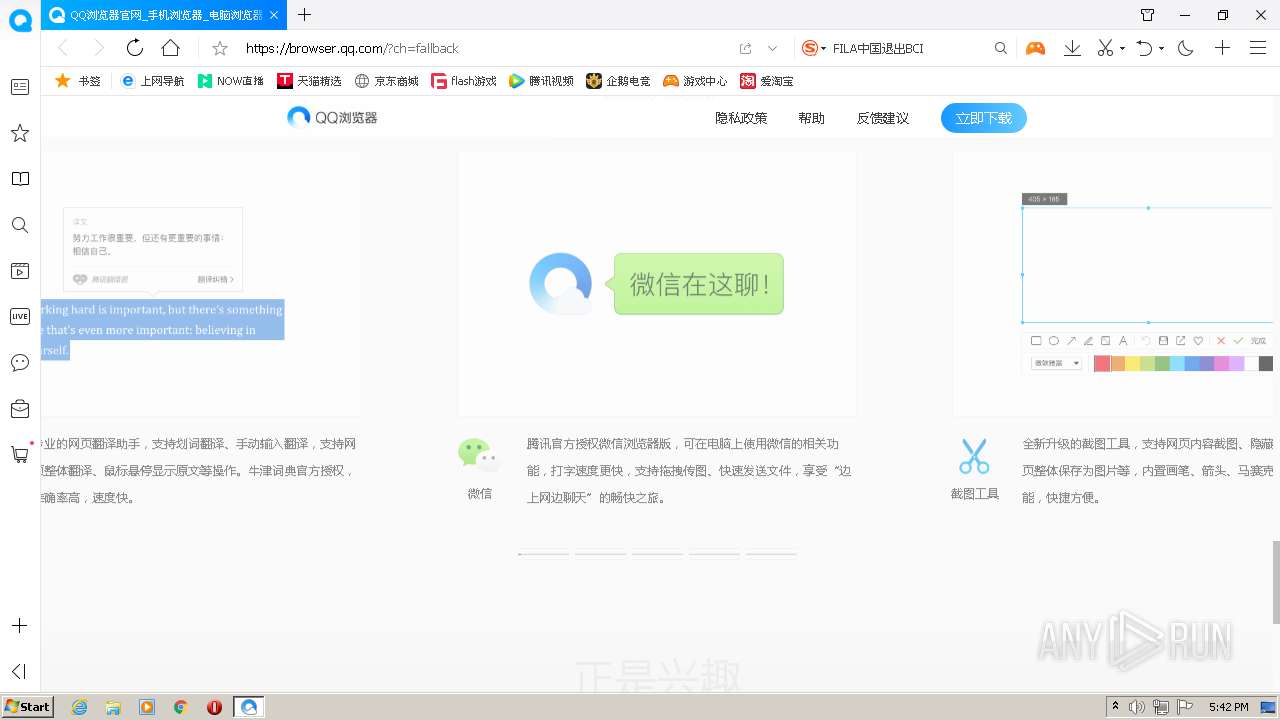Select the first carousel indicator dash

[x=543, y=553]
